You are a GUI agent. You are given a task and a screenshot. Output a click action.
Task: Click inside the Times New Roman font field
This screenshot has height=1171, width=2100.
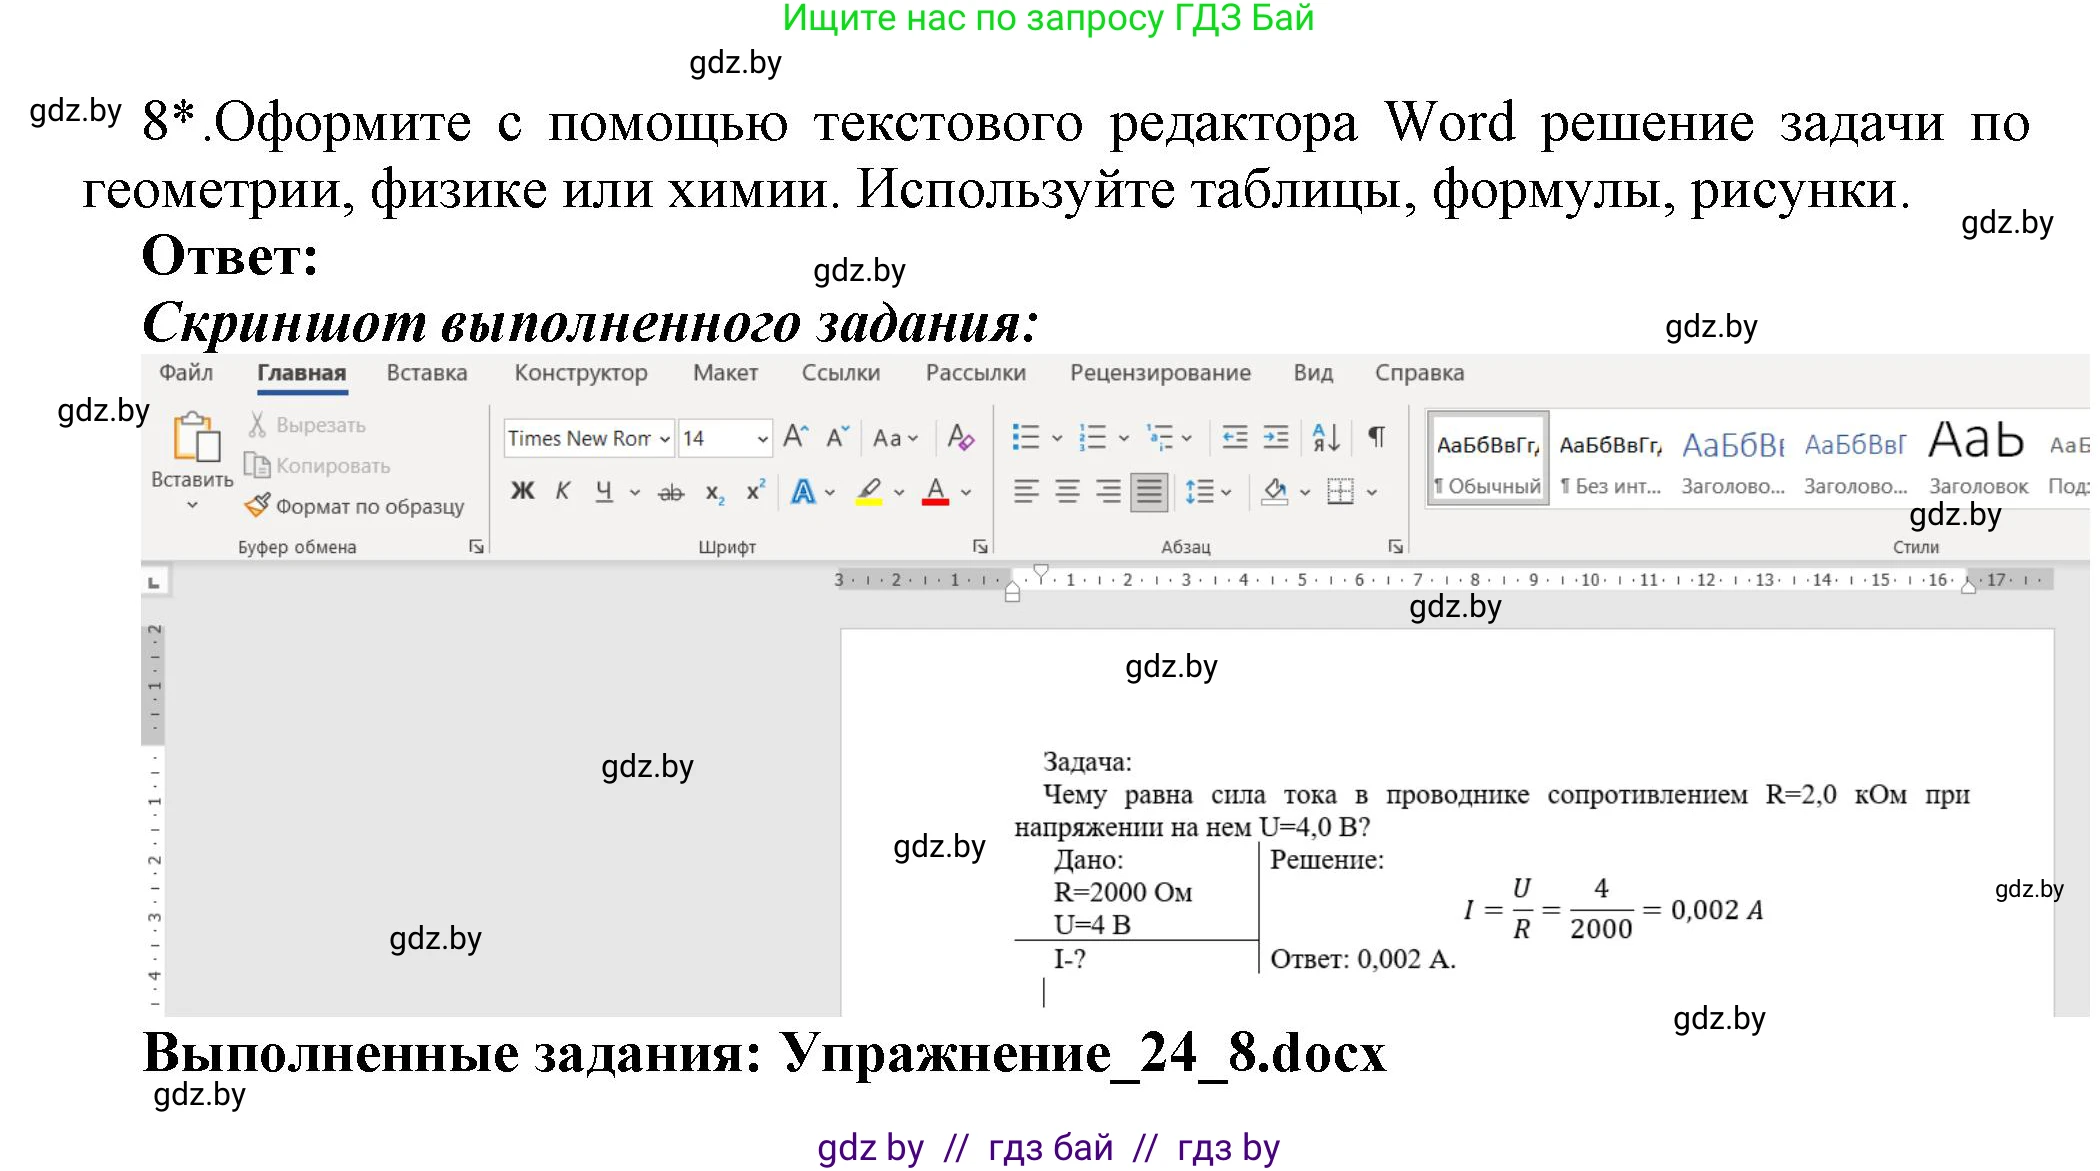[x=580, y=438]
